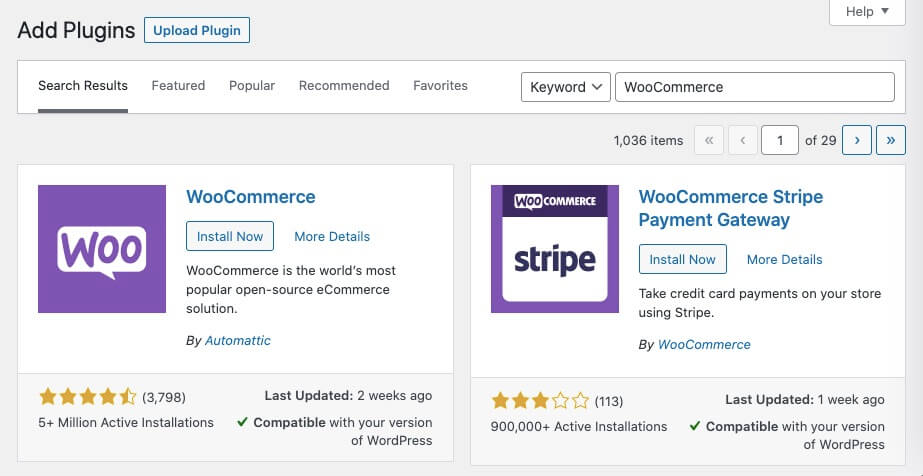Go to next page of results
The height and width of the screenshot is (476, 923).
[856, 140]
